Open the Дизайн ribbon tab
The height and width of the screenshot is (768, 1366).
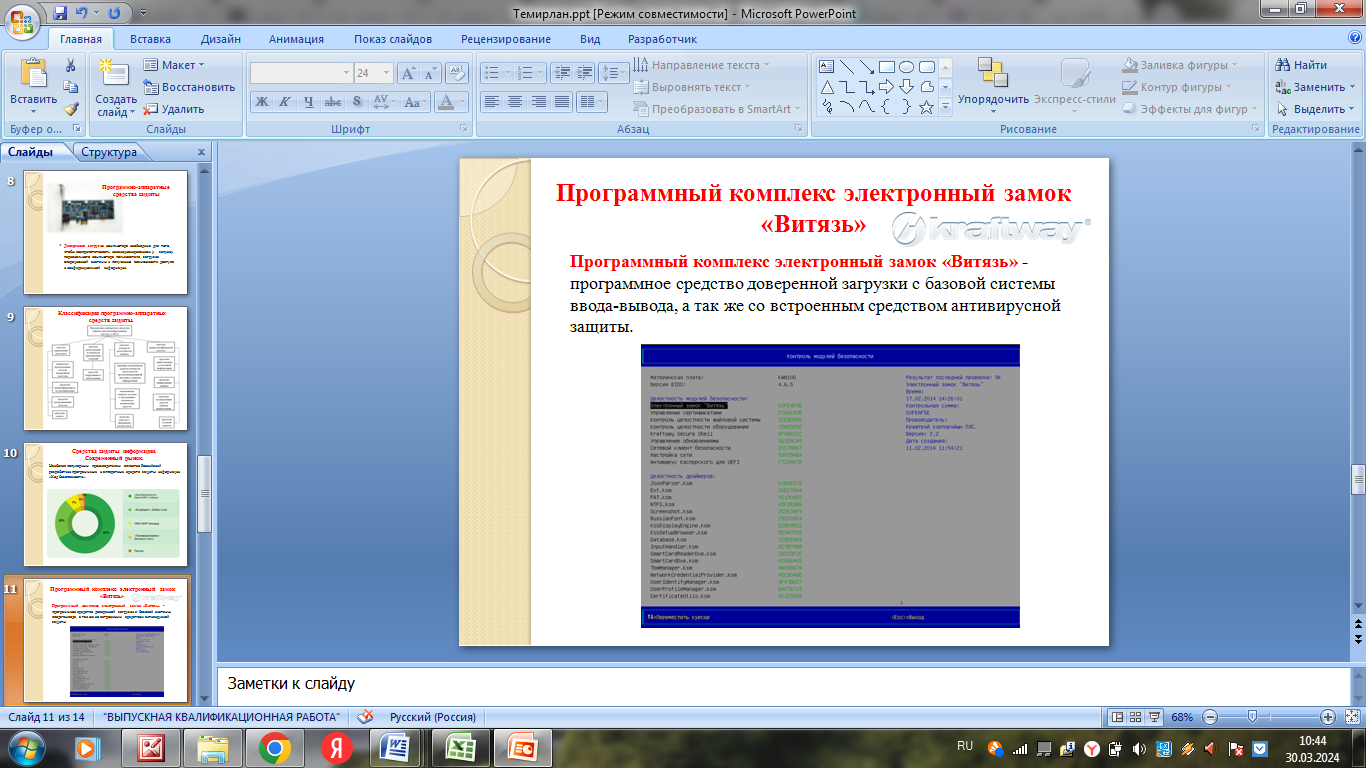[220, 39]
